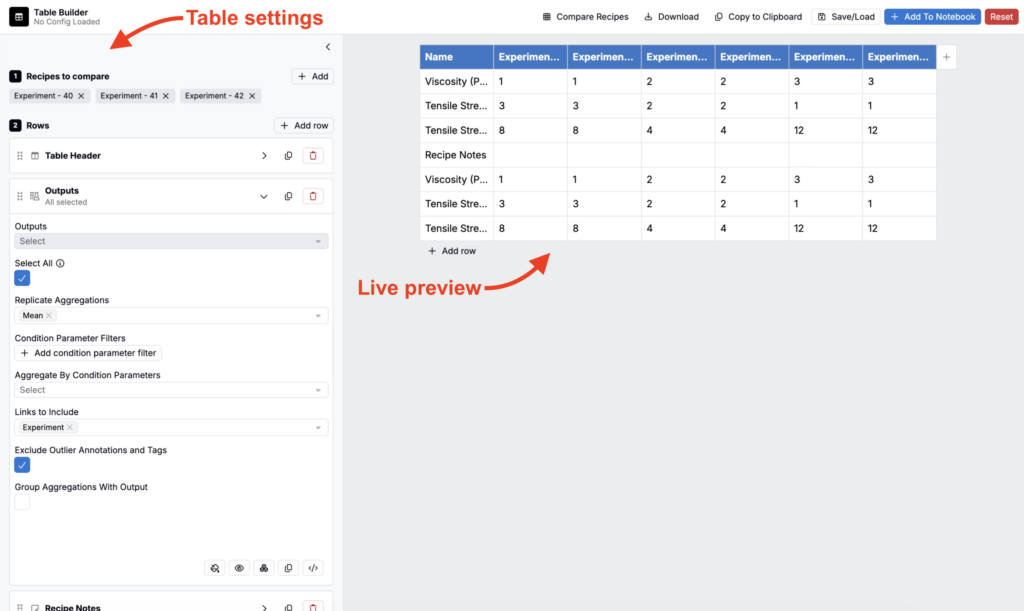The width and height of the screenshot is (1024, 611).
Task: Add a new column with plus icon
Action: click(x=946, y=57)
